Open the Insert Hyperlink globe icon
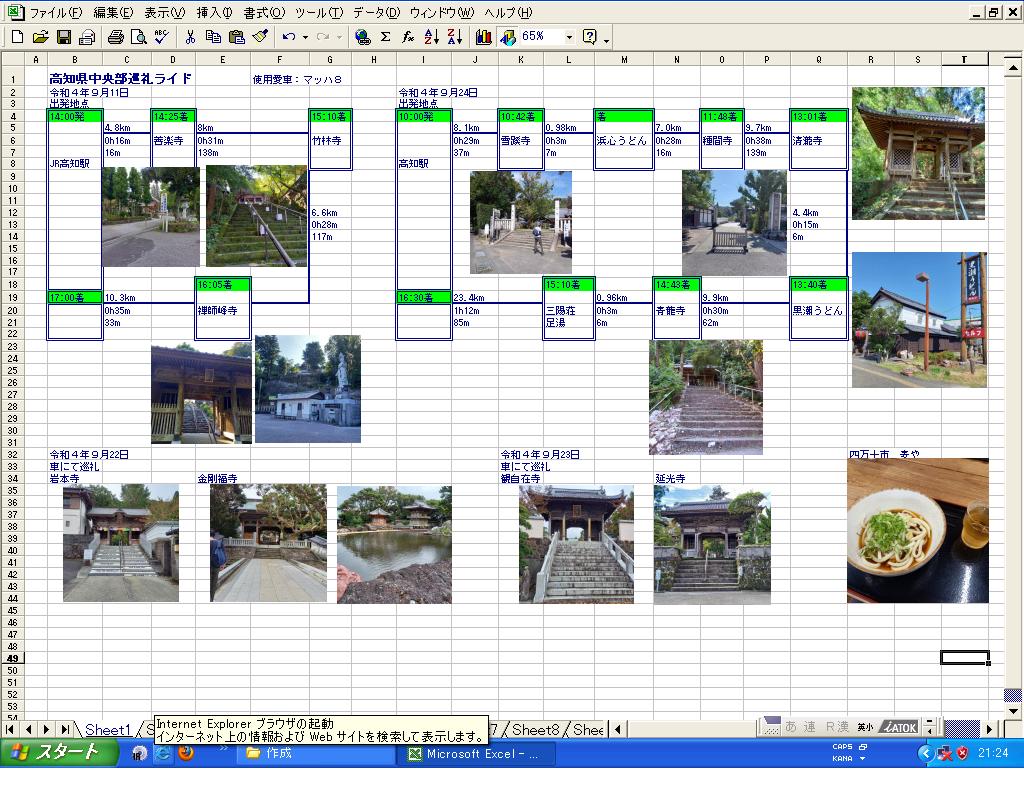 (362, 37)
